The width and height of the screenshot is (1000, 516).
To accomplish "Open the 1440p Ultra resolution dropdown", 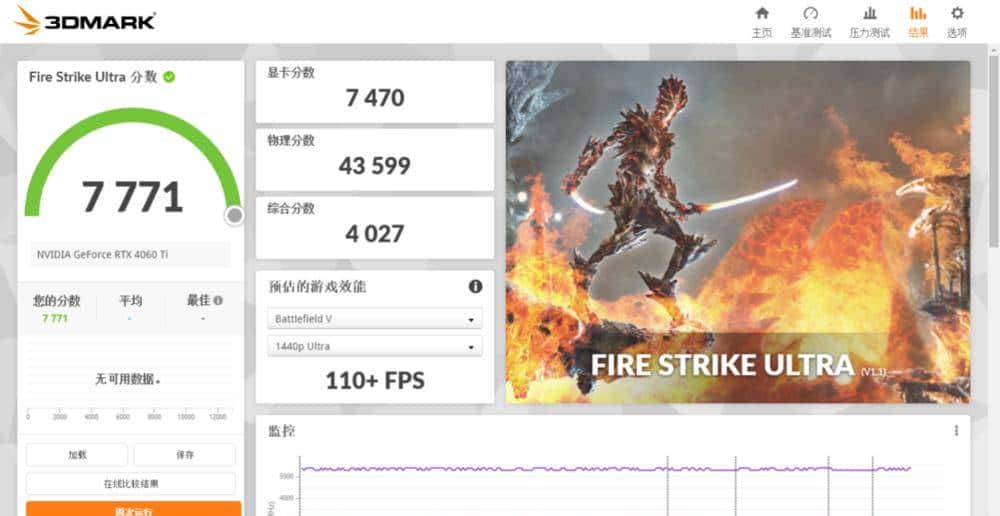I will [375, 346].
